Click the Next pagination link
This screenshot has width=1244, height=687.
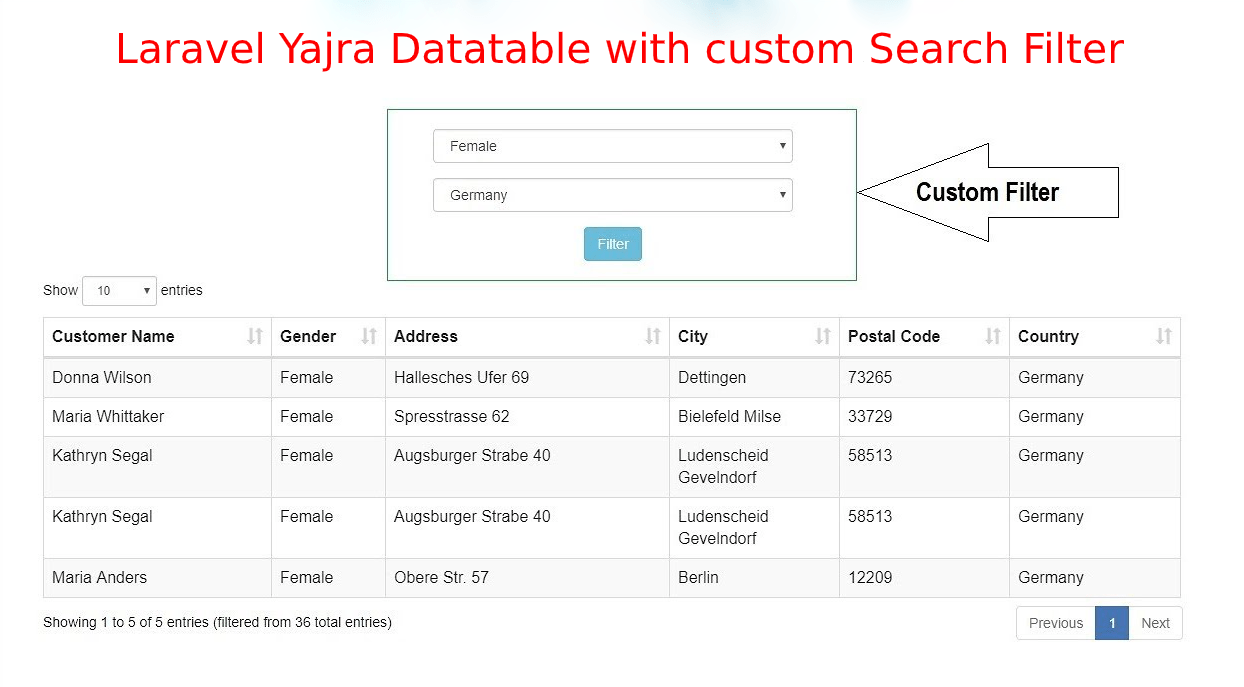point(1155,622)
